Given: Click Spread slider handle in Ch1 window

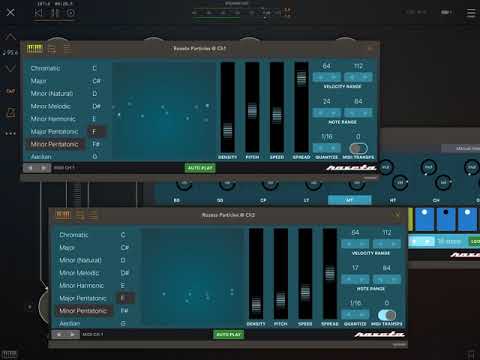Looking at the screenshot, I should click(301, 79).
